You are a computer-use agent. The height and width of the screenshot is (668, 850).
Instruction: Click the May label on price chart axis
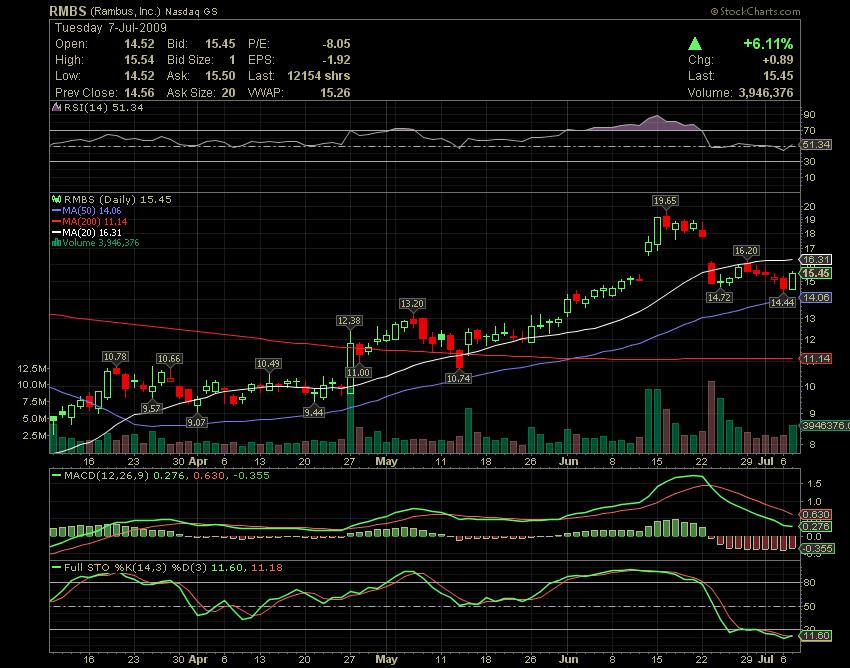coord(387,461)
